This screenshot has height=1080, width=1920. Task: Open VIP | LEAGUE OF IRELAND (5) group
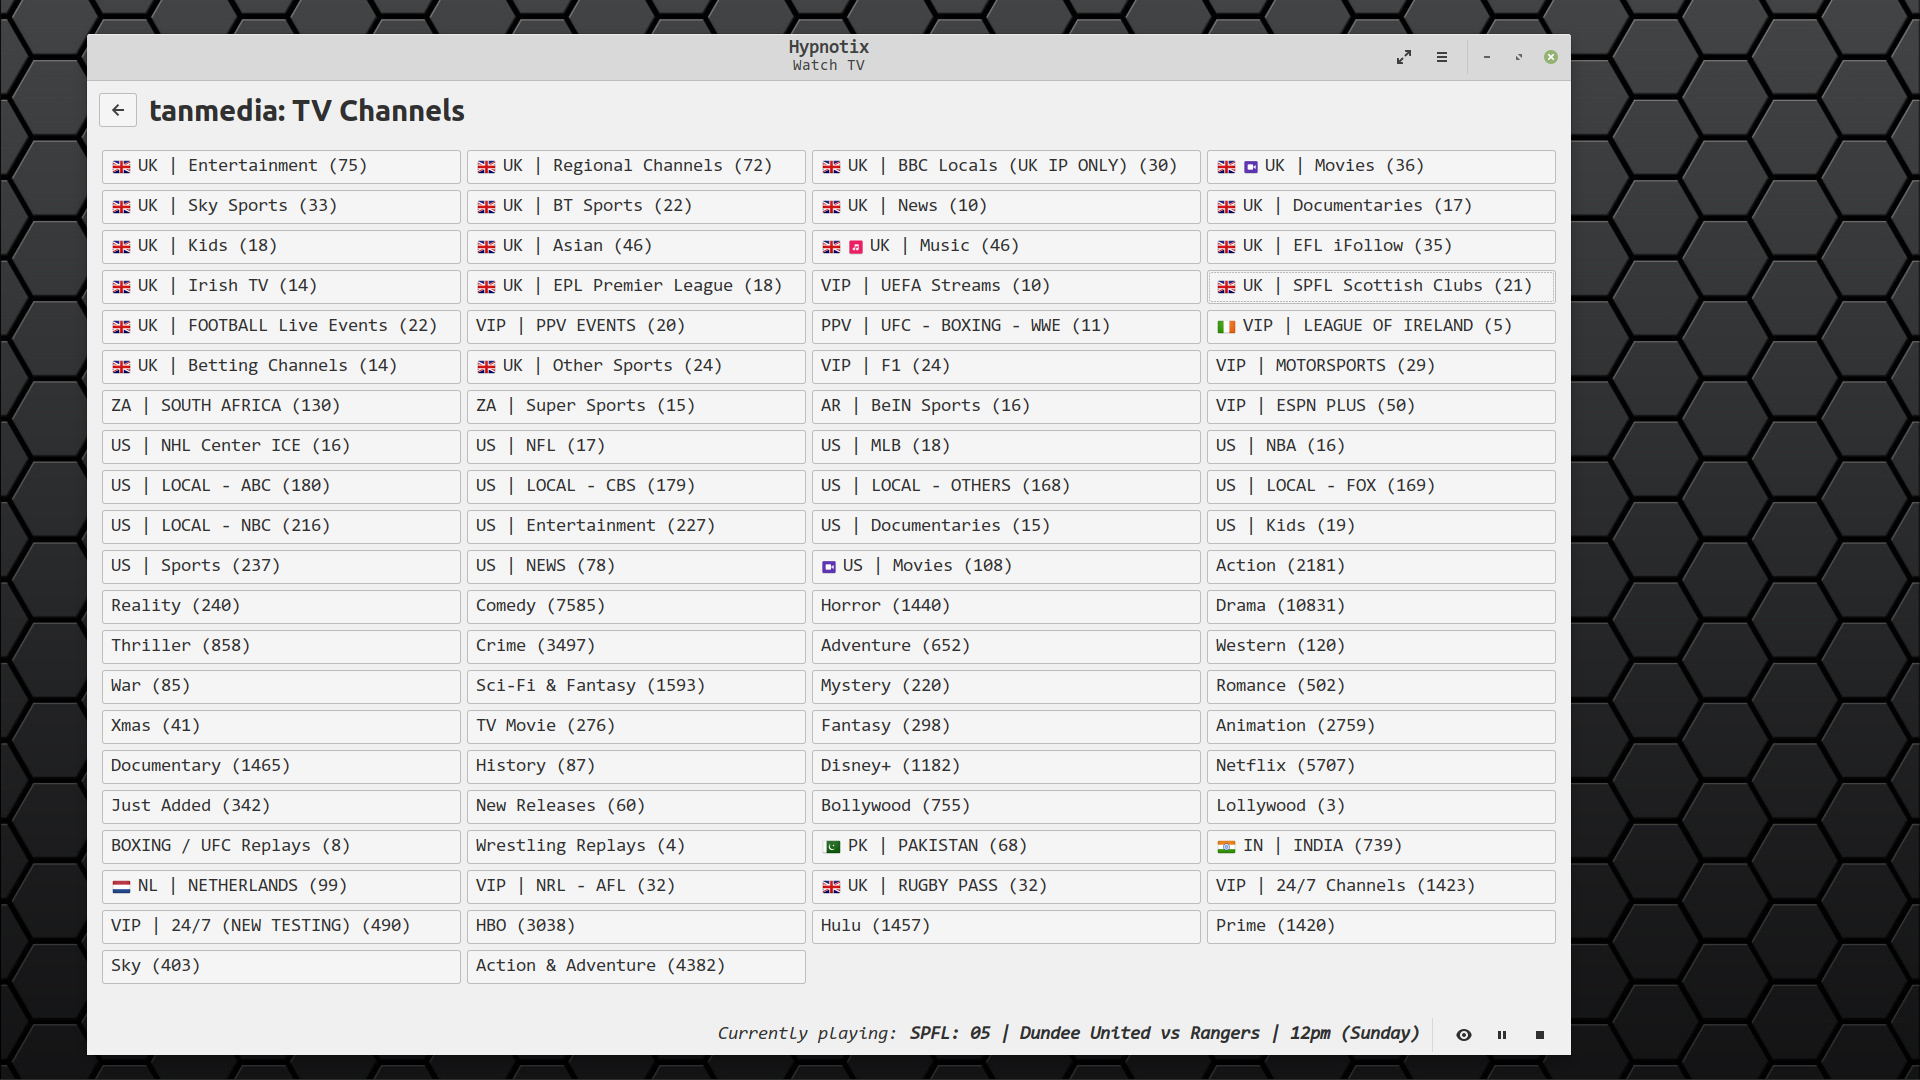[x=1380, y=326]
